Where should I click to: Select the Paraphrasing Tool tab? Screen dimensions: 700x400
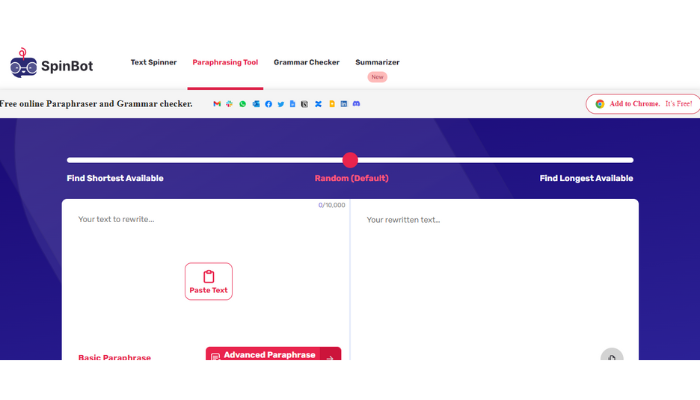pyautogui.click(x=225, y=62)
